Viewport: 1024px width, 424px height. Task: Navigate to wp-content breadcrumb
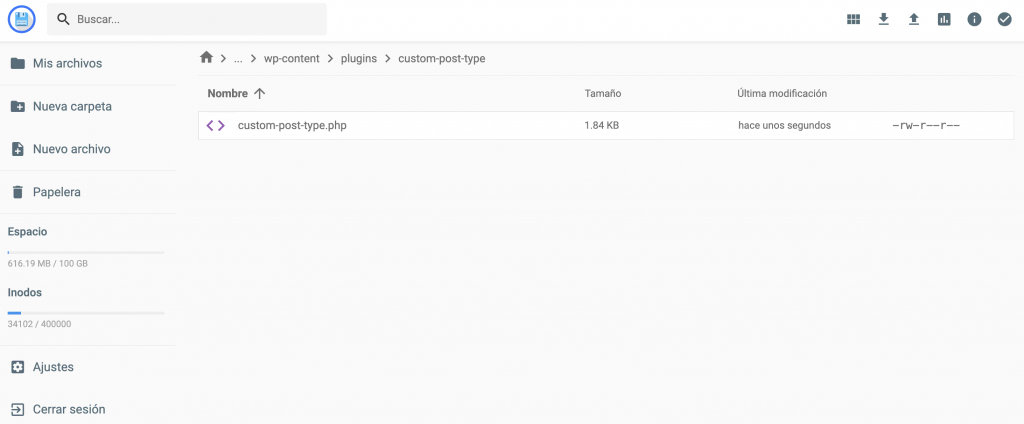click(292, 59)
